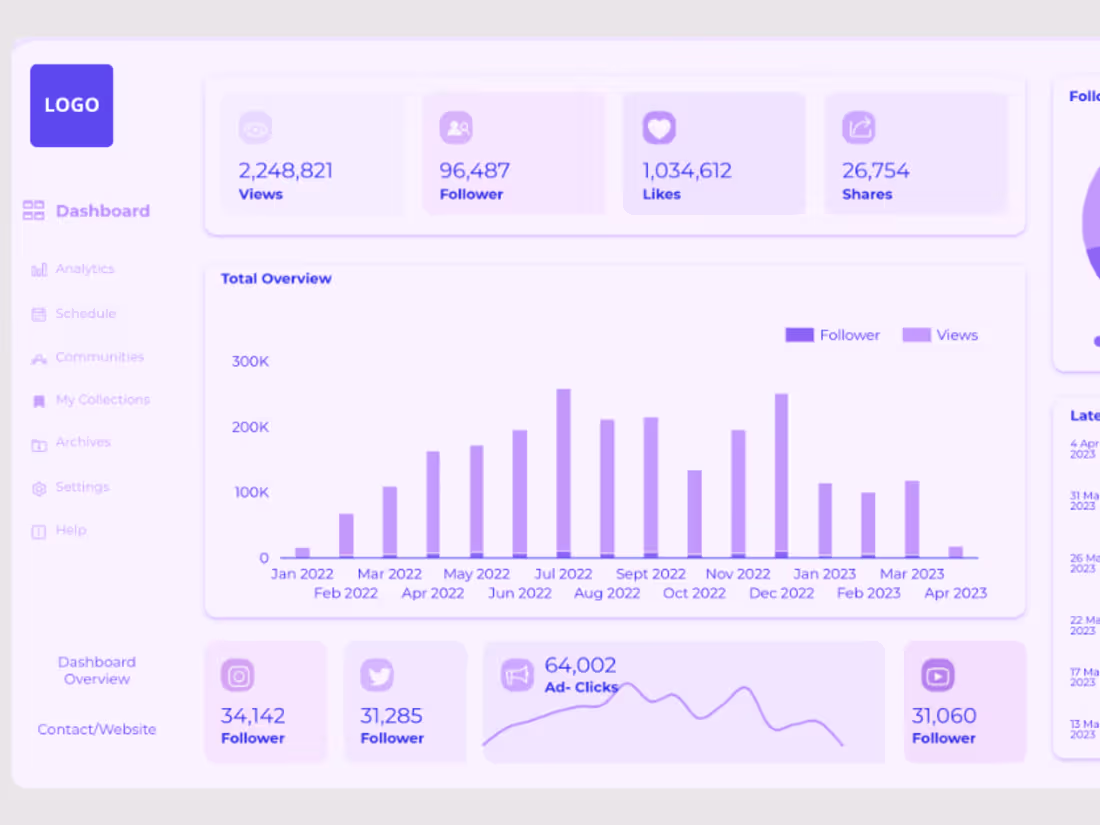Click the LOGO button
Image resolution: width=1100 pixels, height=825 pixels.
click(x=71, y=105)
